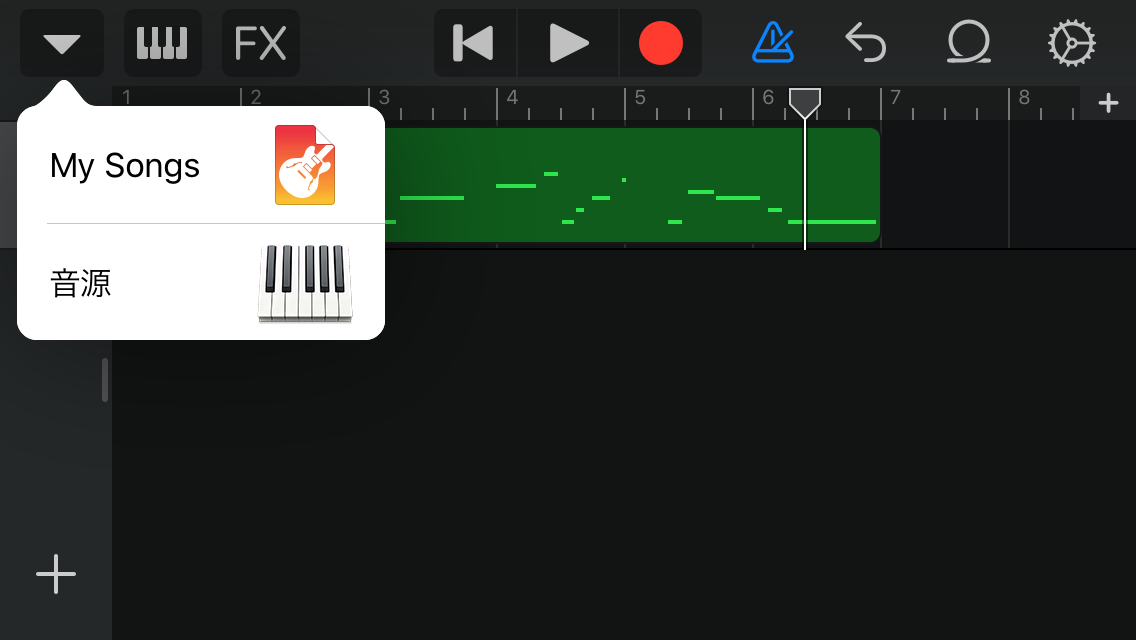Start recording with the red button
This screenshot has width=1136, height=640.
660,43
